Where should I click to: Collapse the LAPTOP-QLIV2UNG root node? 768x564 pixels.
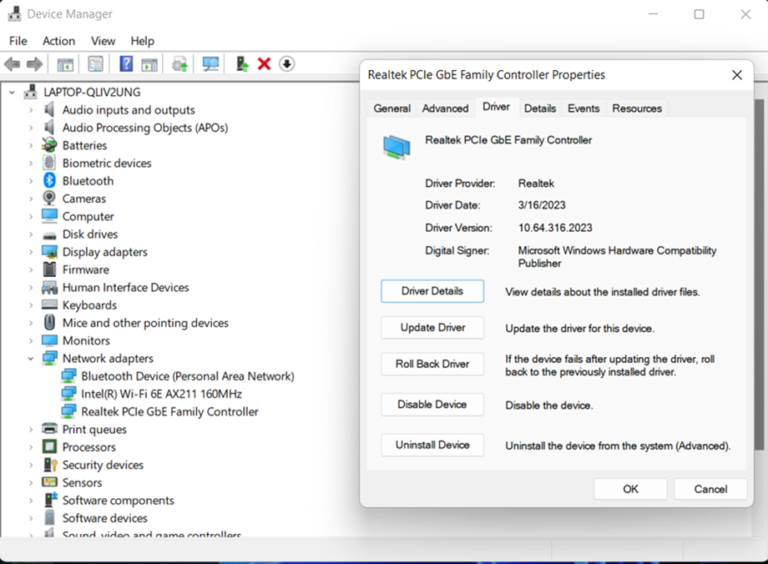[x=12, y=92]
